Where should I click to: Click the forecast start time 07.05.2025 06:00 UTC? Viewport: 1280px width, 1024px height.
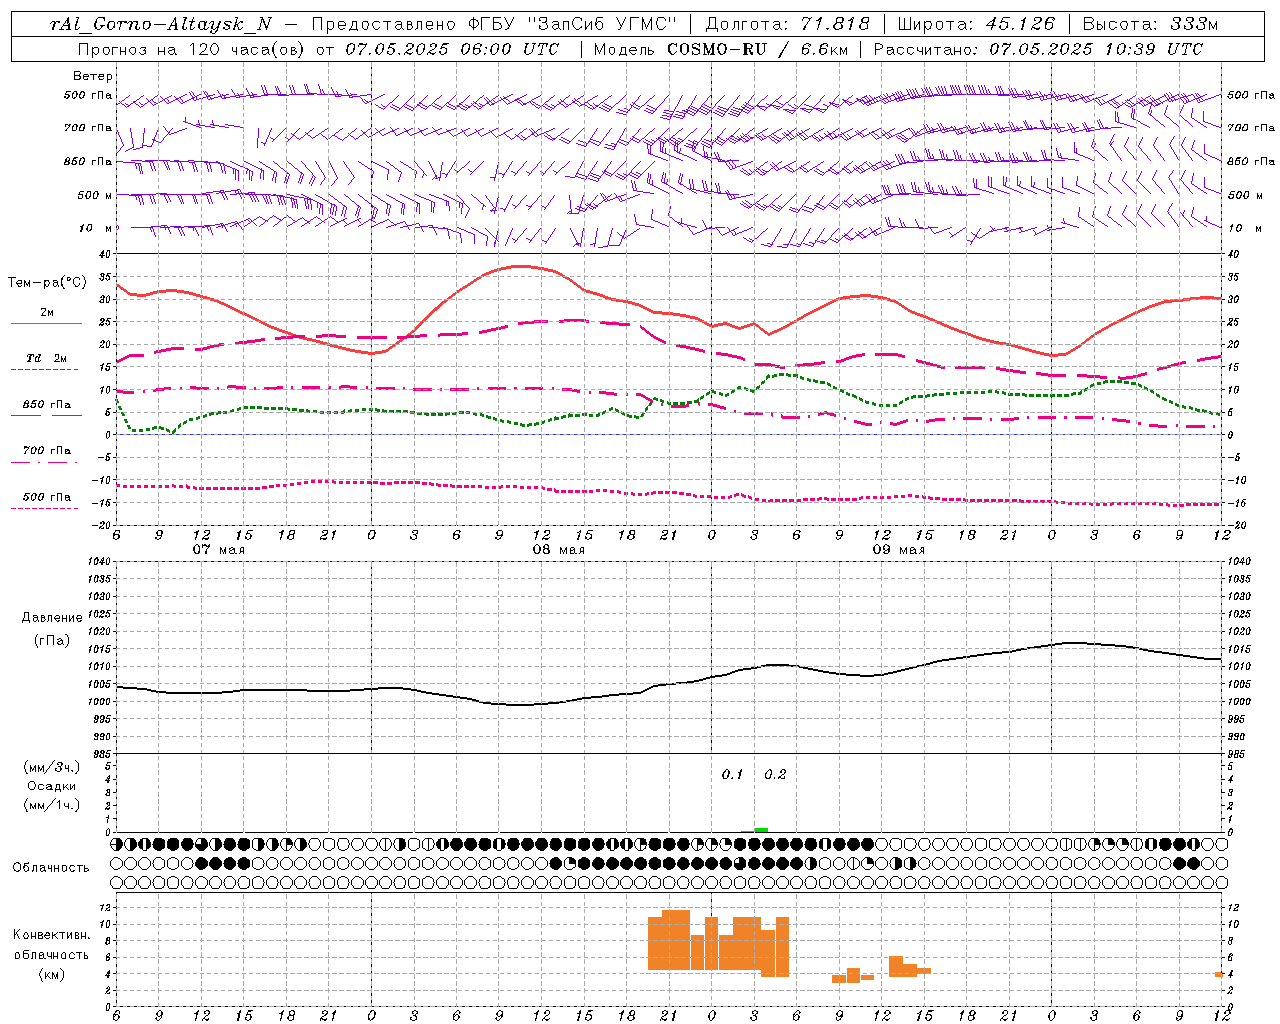coord(452,49)
